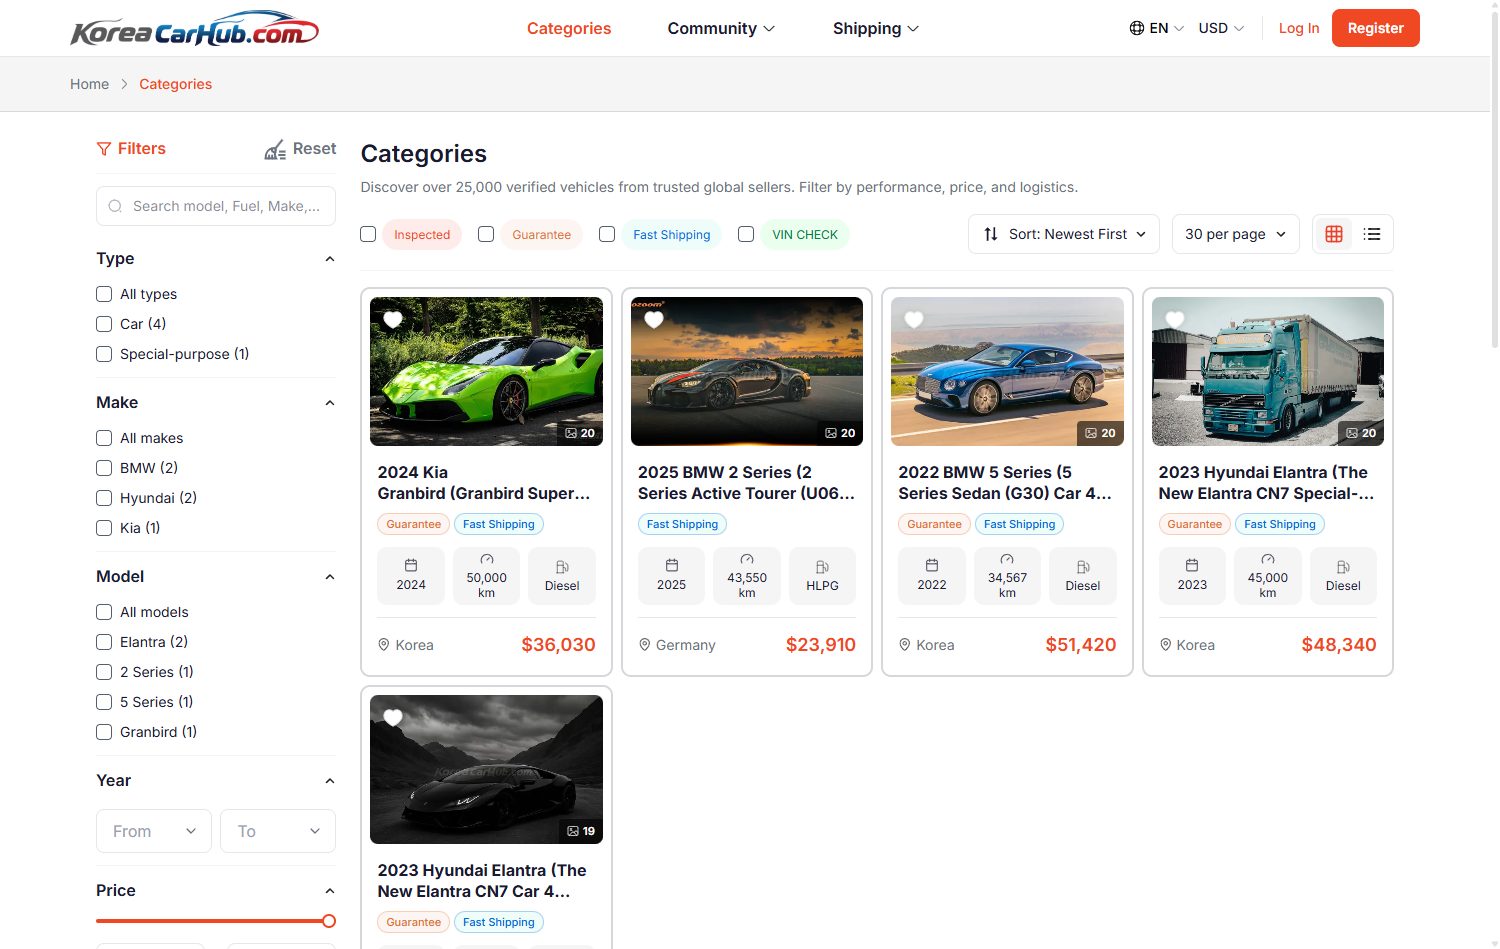Click the KoreaCarHub.com logo
The height and width of the screenshot is (949, 1500).
pos(194,29)
